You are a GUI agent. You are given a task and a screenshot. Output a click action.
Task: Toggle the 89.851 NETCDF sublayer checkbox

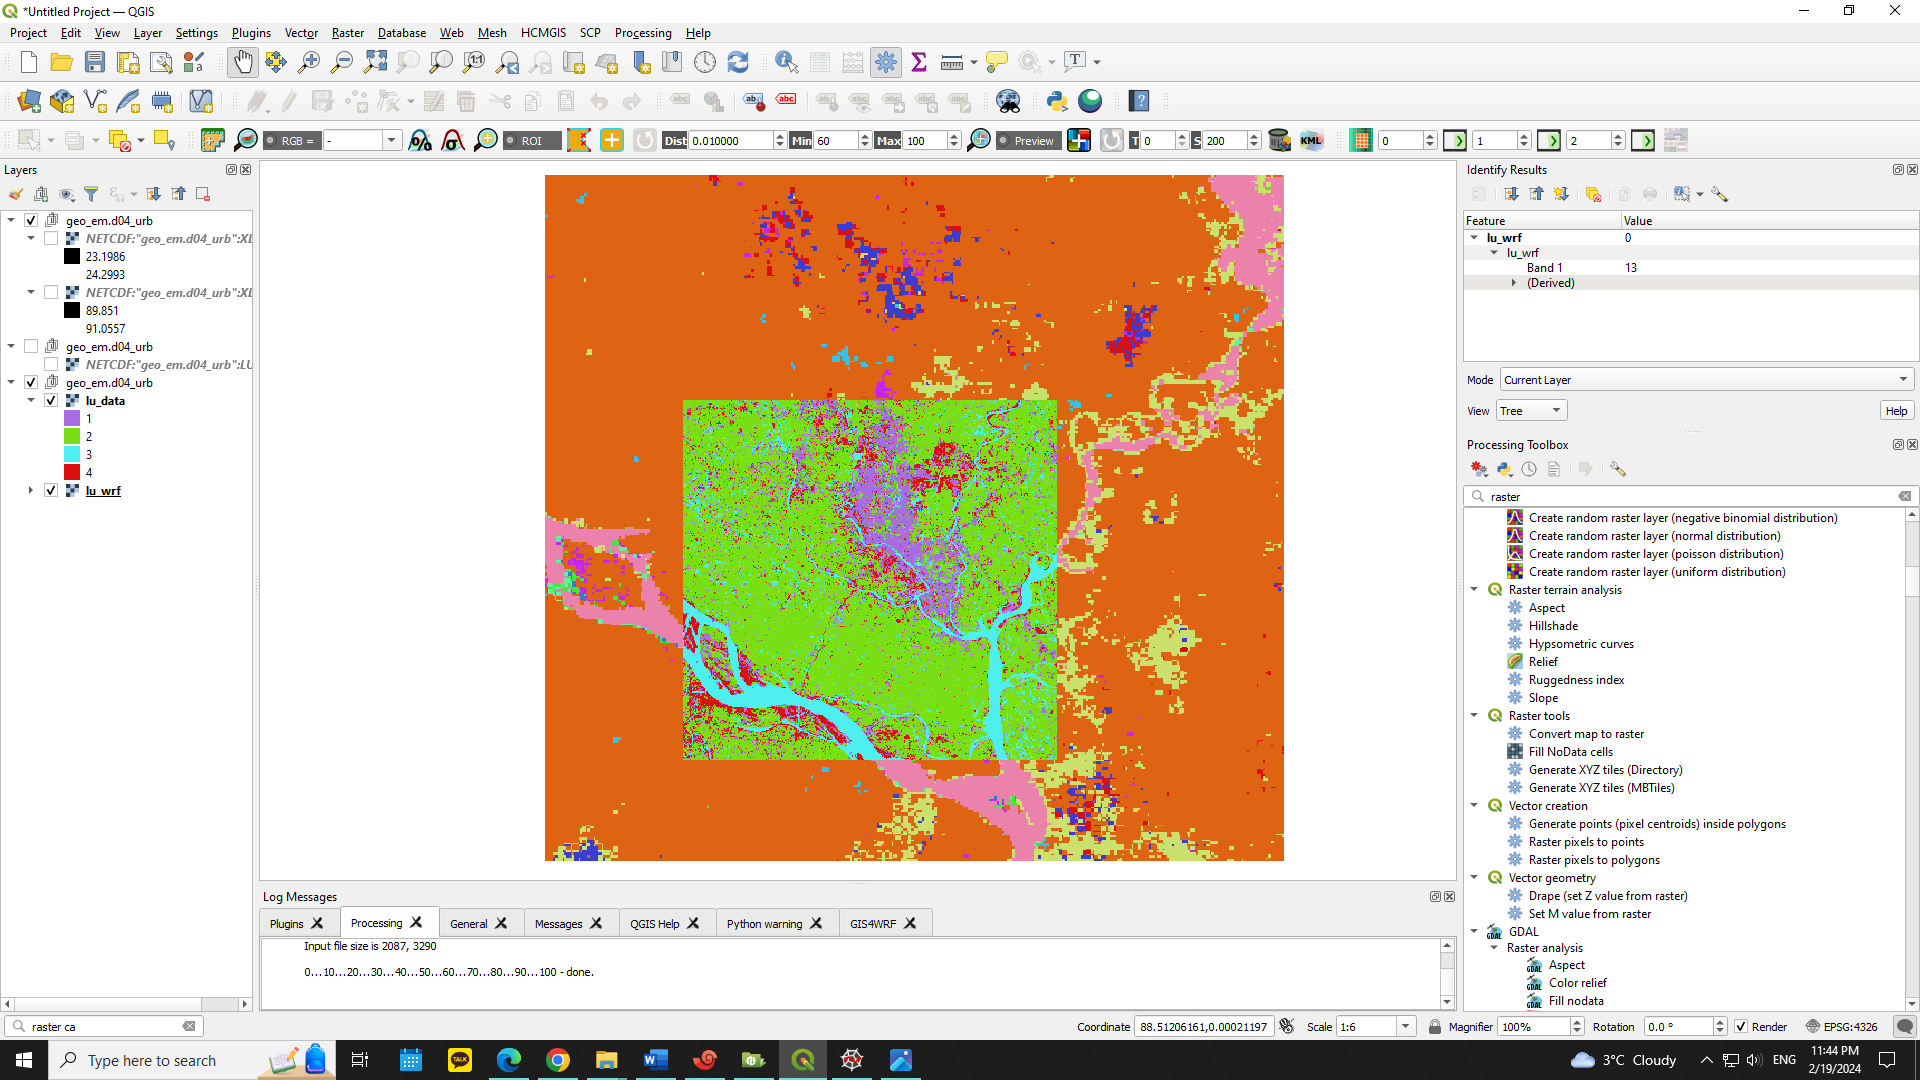pyautogui.click(x=51, y=292)
